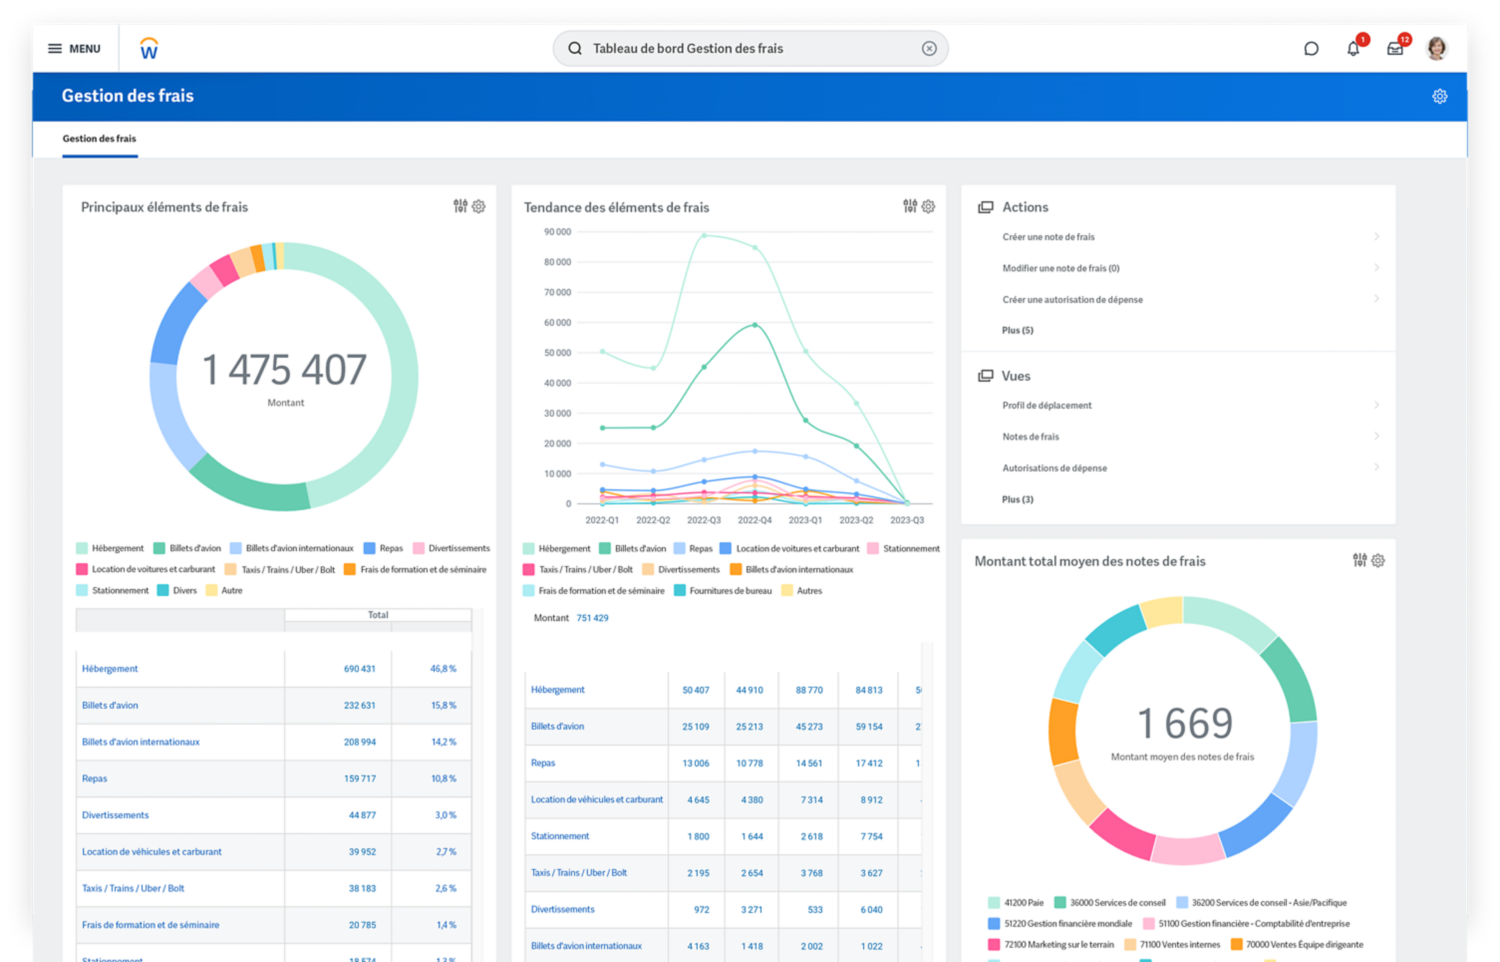Open user profile avatar
This screenshot has height=962, width=1500.
pos(1437,48)
